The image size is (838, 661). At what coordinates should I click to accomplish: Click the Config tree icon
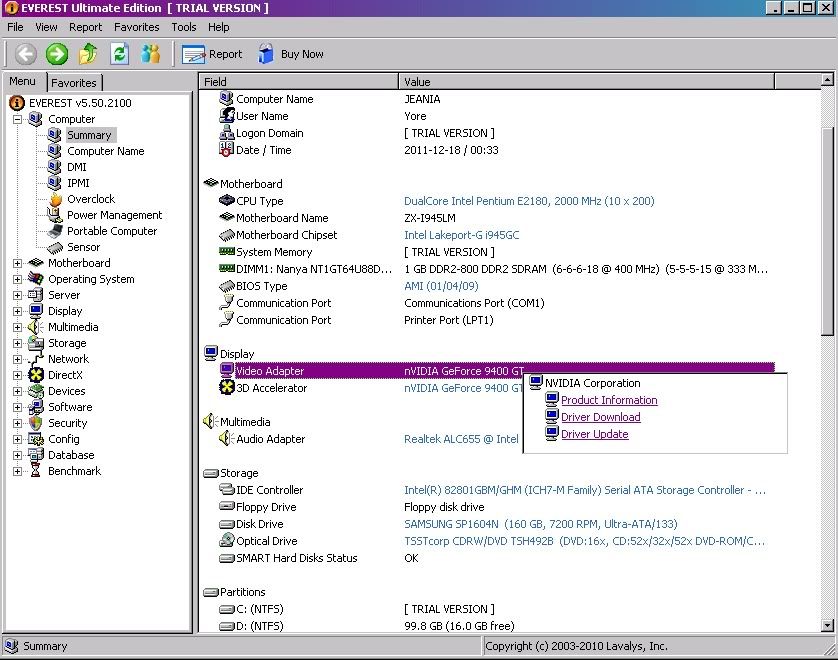coord(36,439)
